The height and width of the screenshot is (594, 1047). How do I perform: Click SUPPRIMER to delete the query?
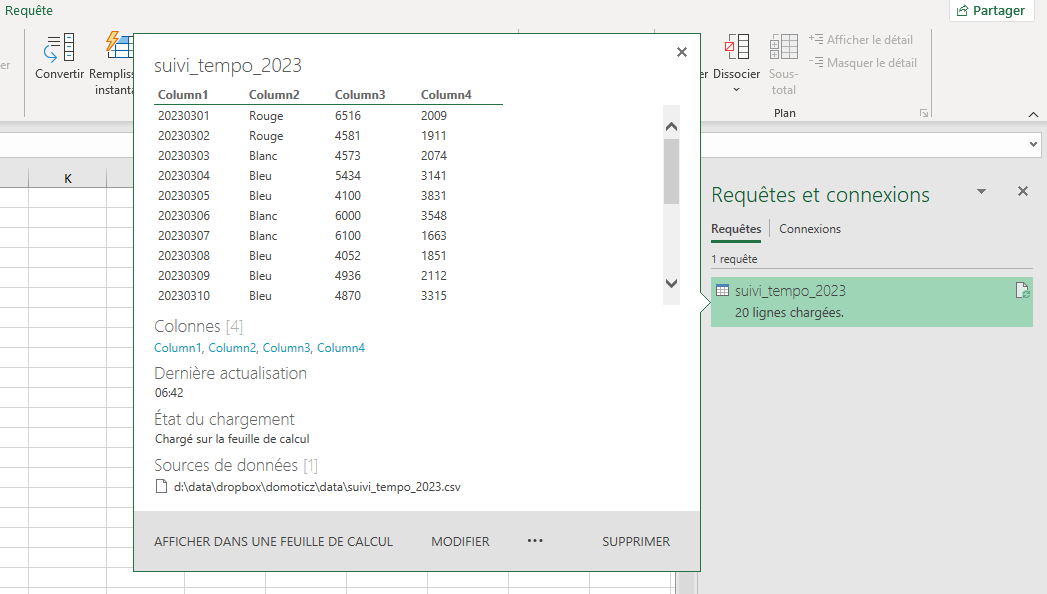coord(635,542)
